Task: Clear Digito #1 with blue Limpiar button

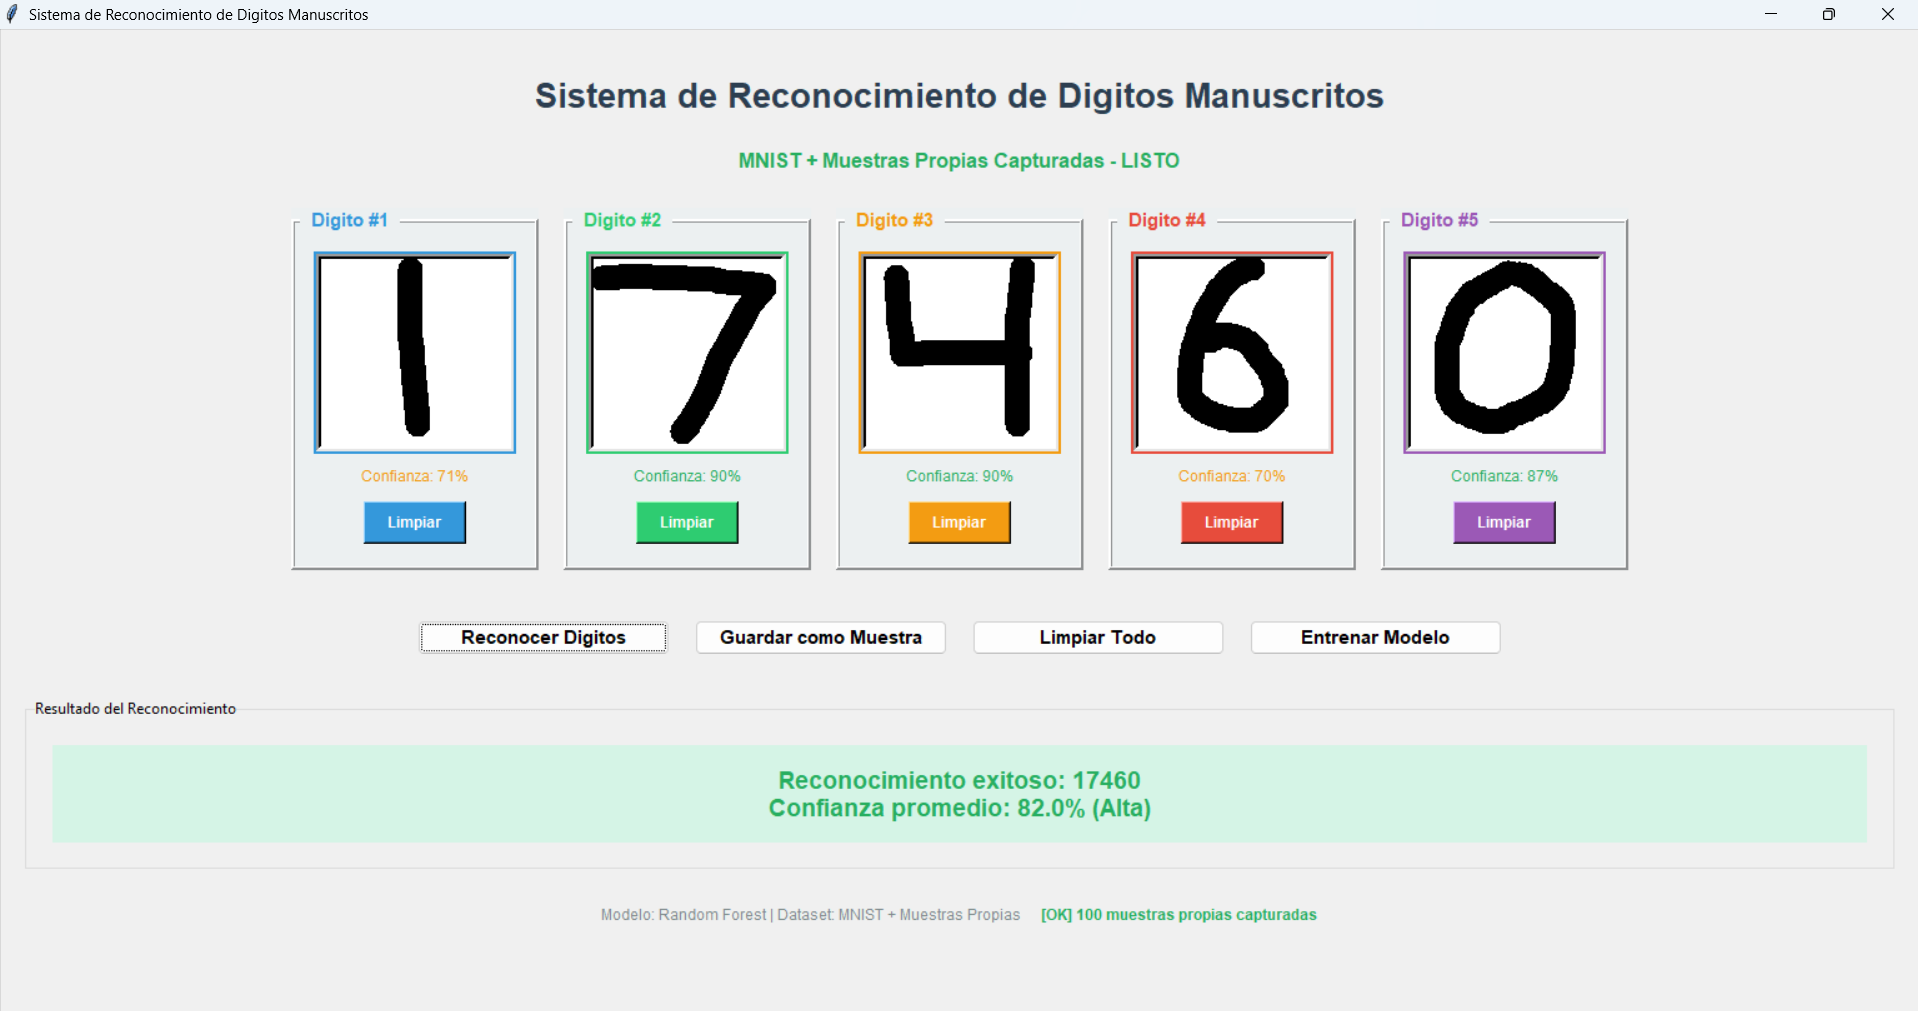Action: [414, 522]
